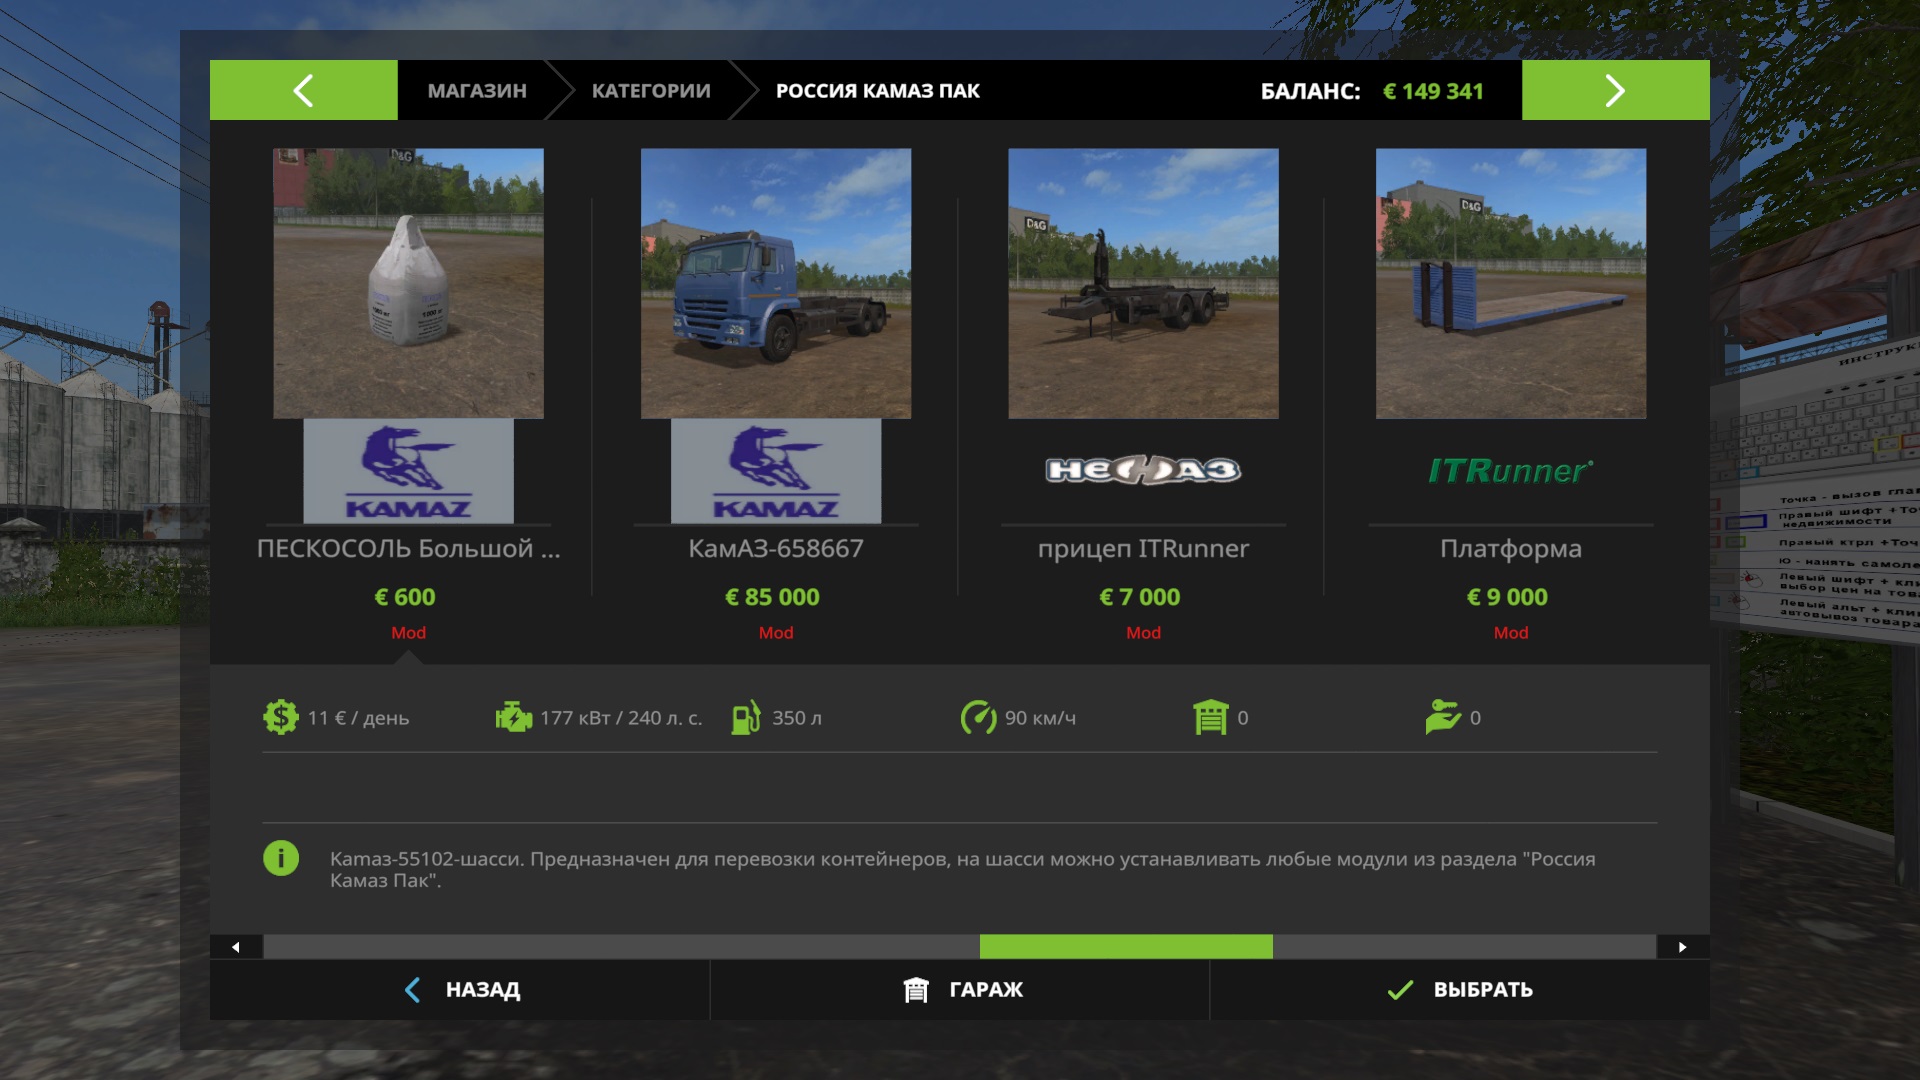The width and height of the screenshot is (1920, 1080).
Task: Click the engine power icon
Action: (x=513, y=718)
